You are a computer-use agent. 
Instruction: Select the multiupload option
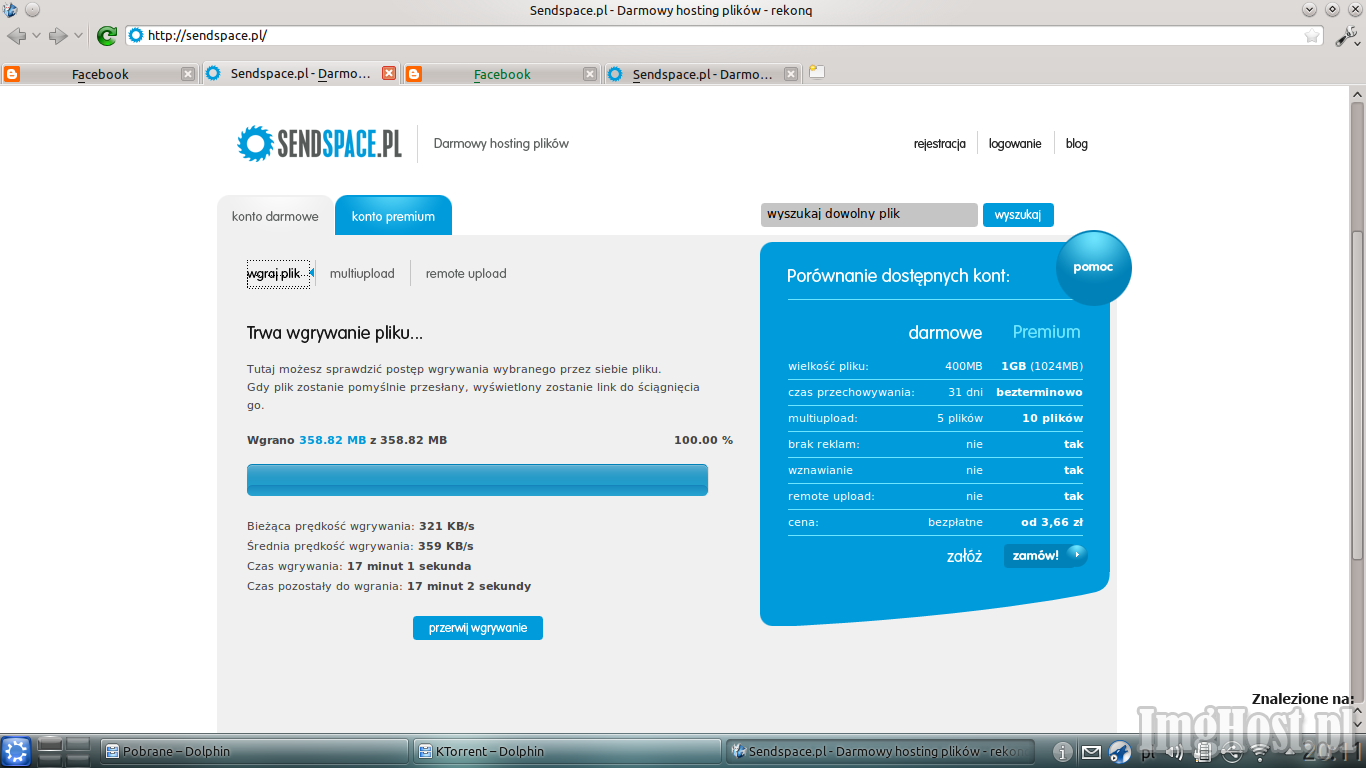point(362,273)
